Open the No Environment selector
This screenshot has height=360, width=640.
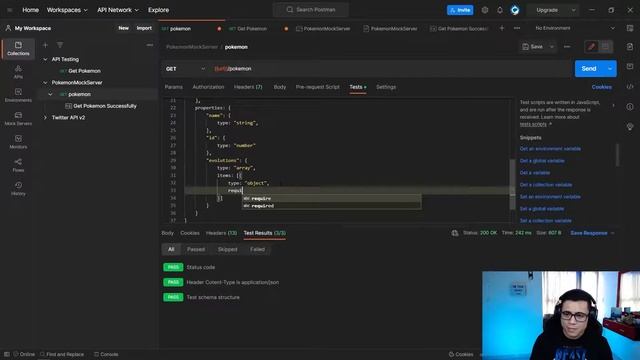coord(575,28)
